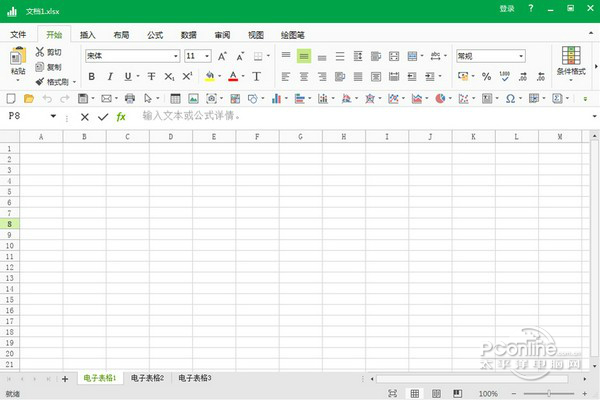Click the zoom in plus button

(585, 393)
